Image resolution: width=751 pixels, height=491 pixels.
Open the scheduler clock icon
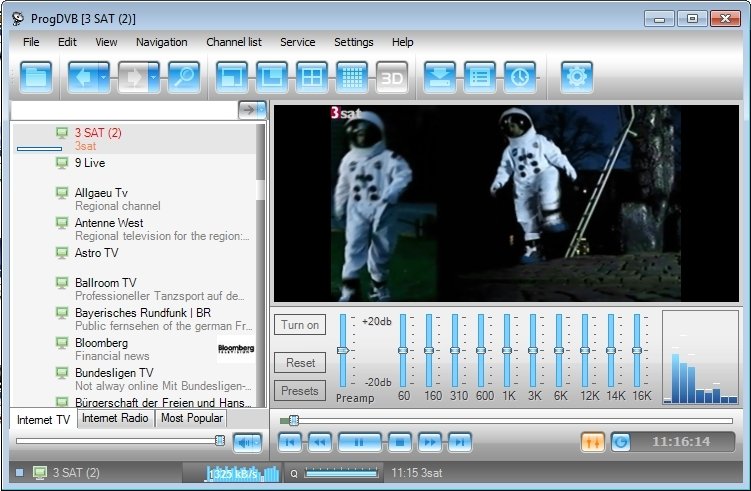coord(520,77)
